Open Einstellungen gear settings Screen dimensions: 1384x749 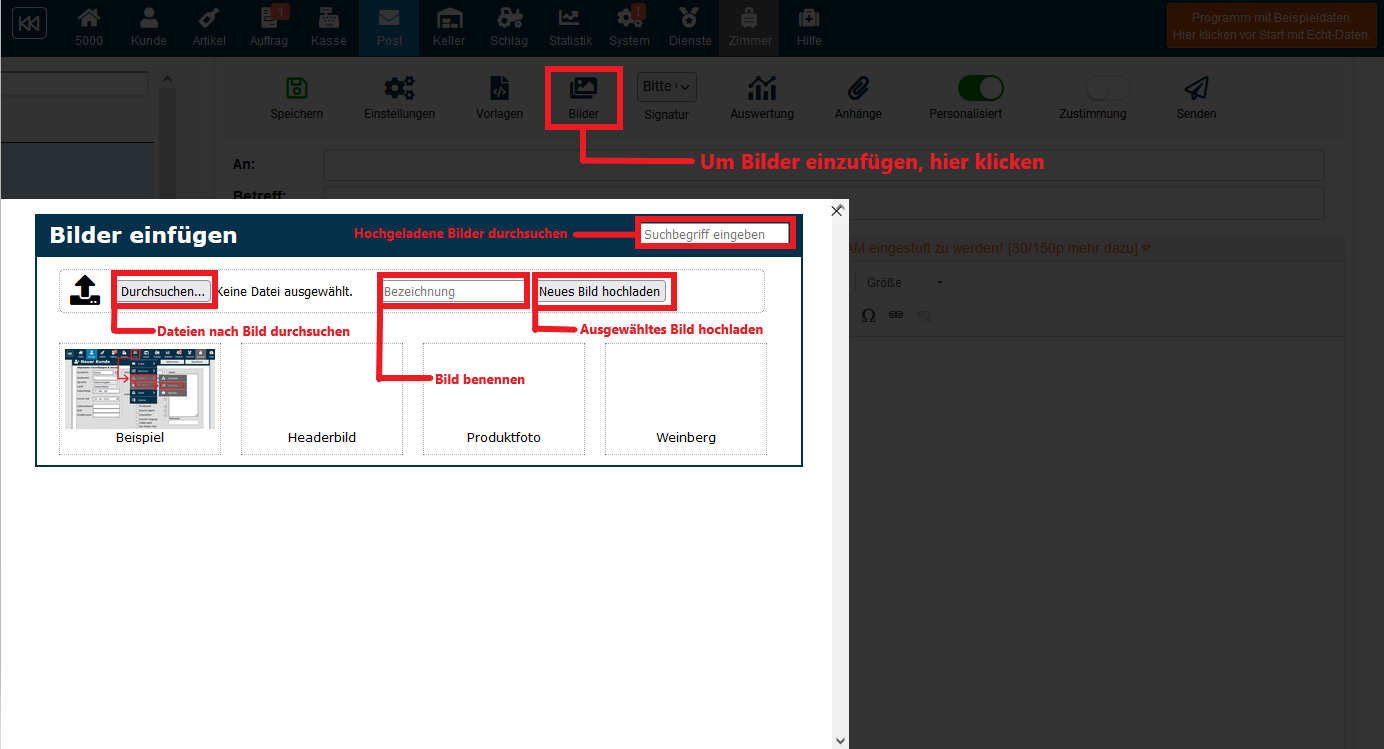[399, 89]
